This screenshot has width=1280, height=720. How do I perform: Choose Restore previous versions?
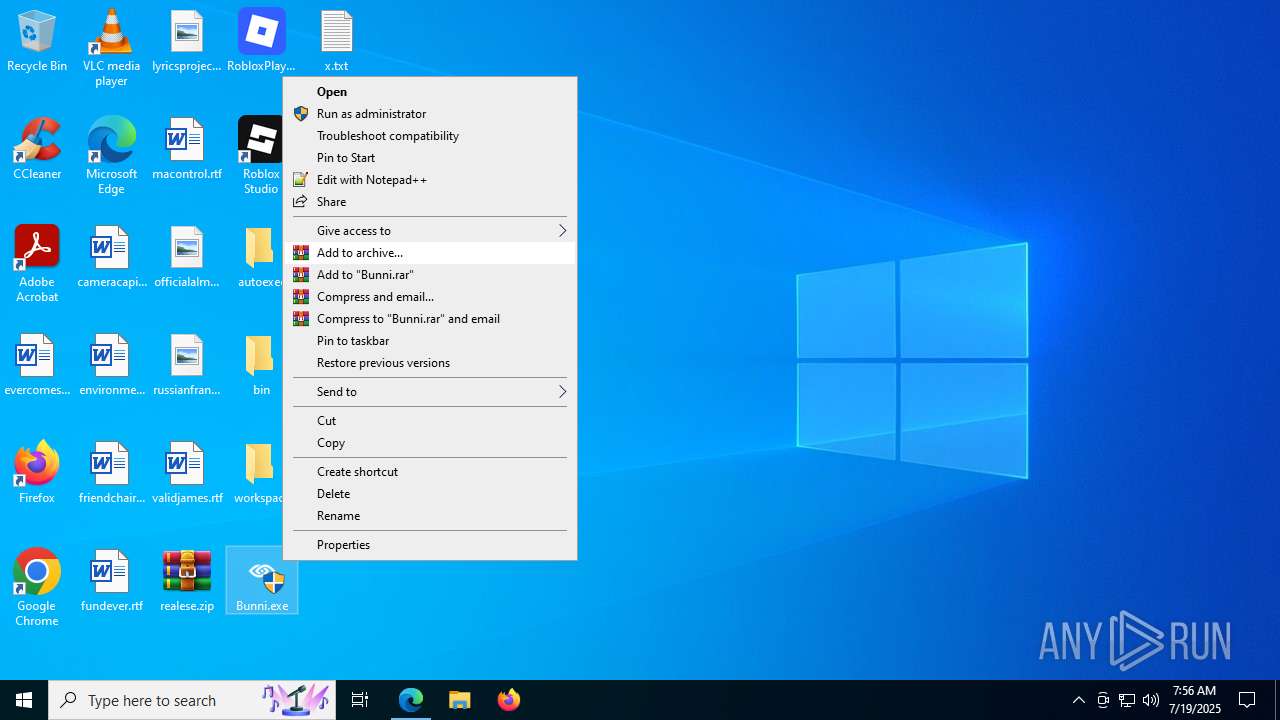[x=430, y=362]
